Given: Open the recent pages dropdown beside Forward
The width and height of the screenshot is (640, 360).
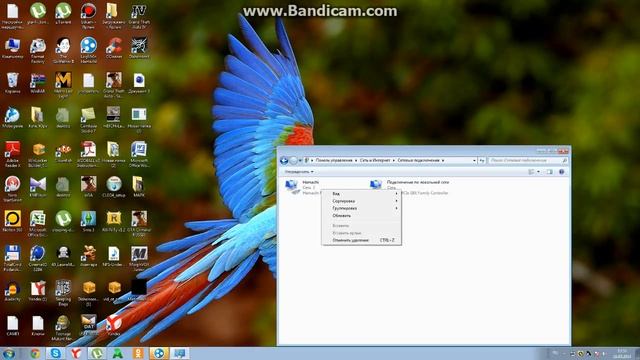Looking at the screenshot, I should point(300,161).
